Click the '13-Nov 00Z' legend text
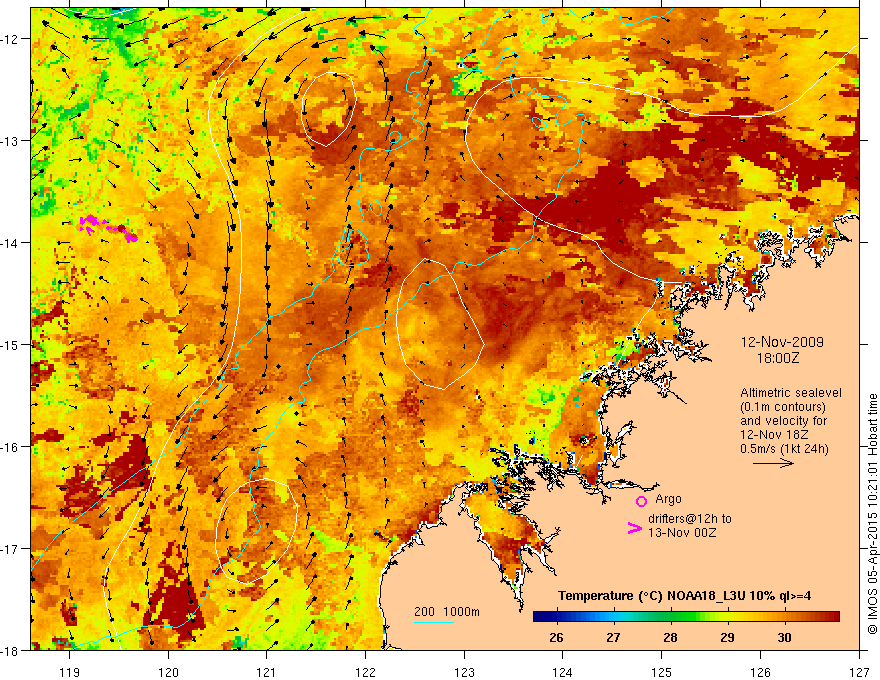The height and width of the screenshot is (680, 880). pyautogui.click(x=682, y=532)
